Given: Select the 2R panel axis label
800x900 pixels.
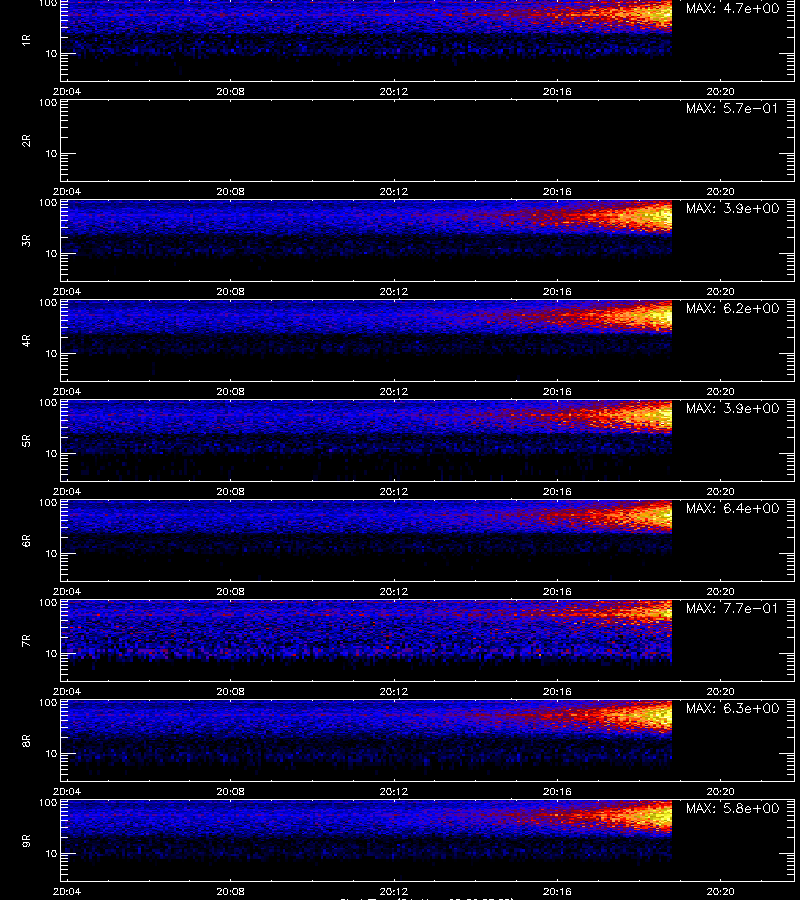Looking at the screenshot, I should tap(26, 141).
